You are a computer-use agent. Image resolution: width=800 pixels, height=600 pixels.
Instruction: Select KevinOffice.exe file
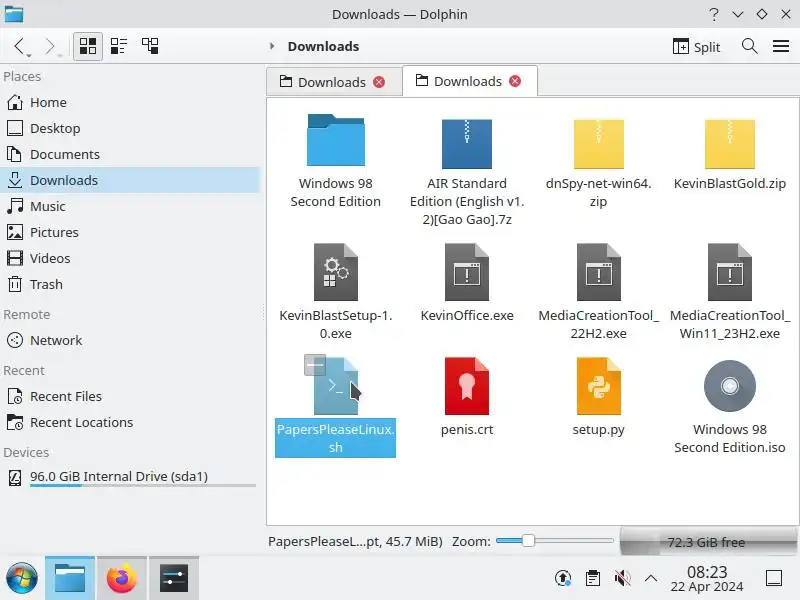467,283
